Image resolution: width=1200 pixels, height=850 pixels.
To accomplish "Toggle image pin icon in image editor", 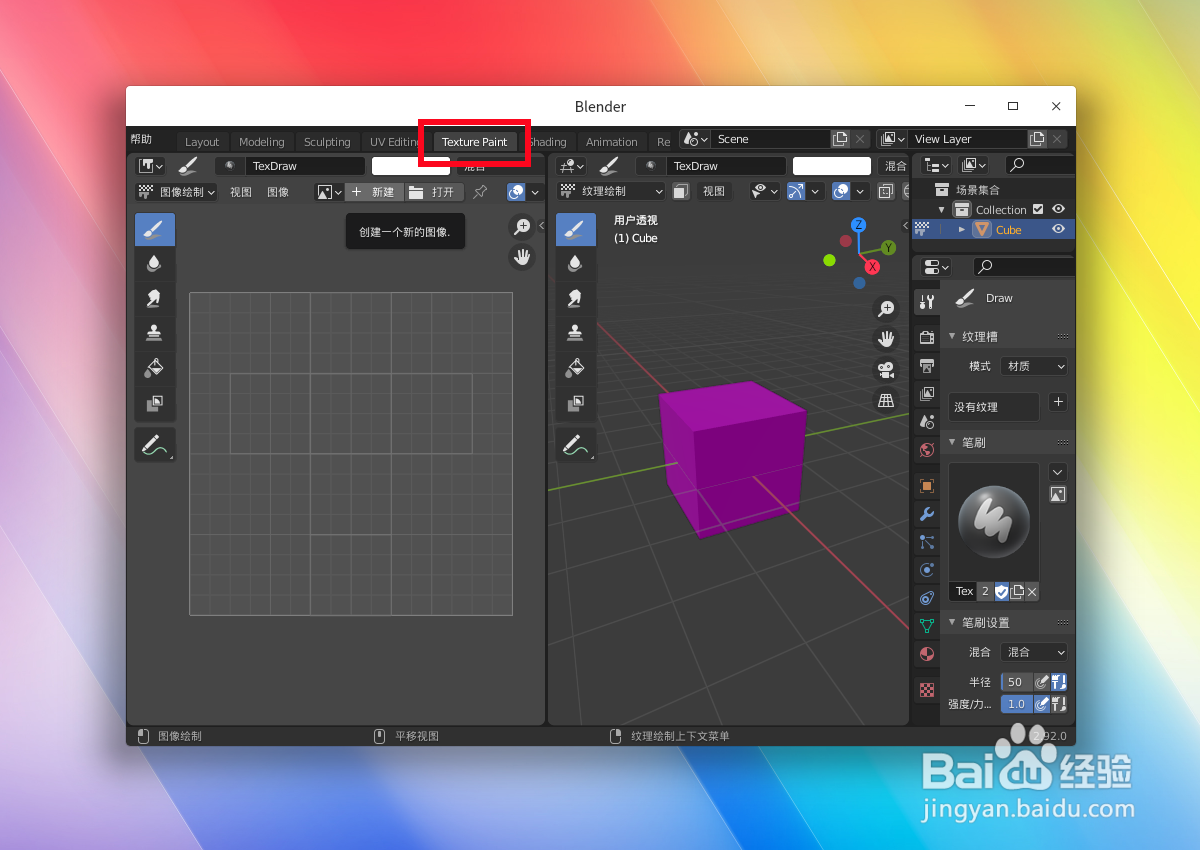I will pyautogui.click(x=481, y=191).
